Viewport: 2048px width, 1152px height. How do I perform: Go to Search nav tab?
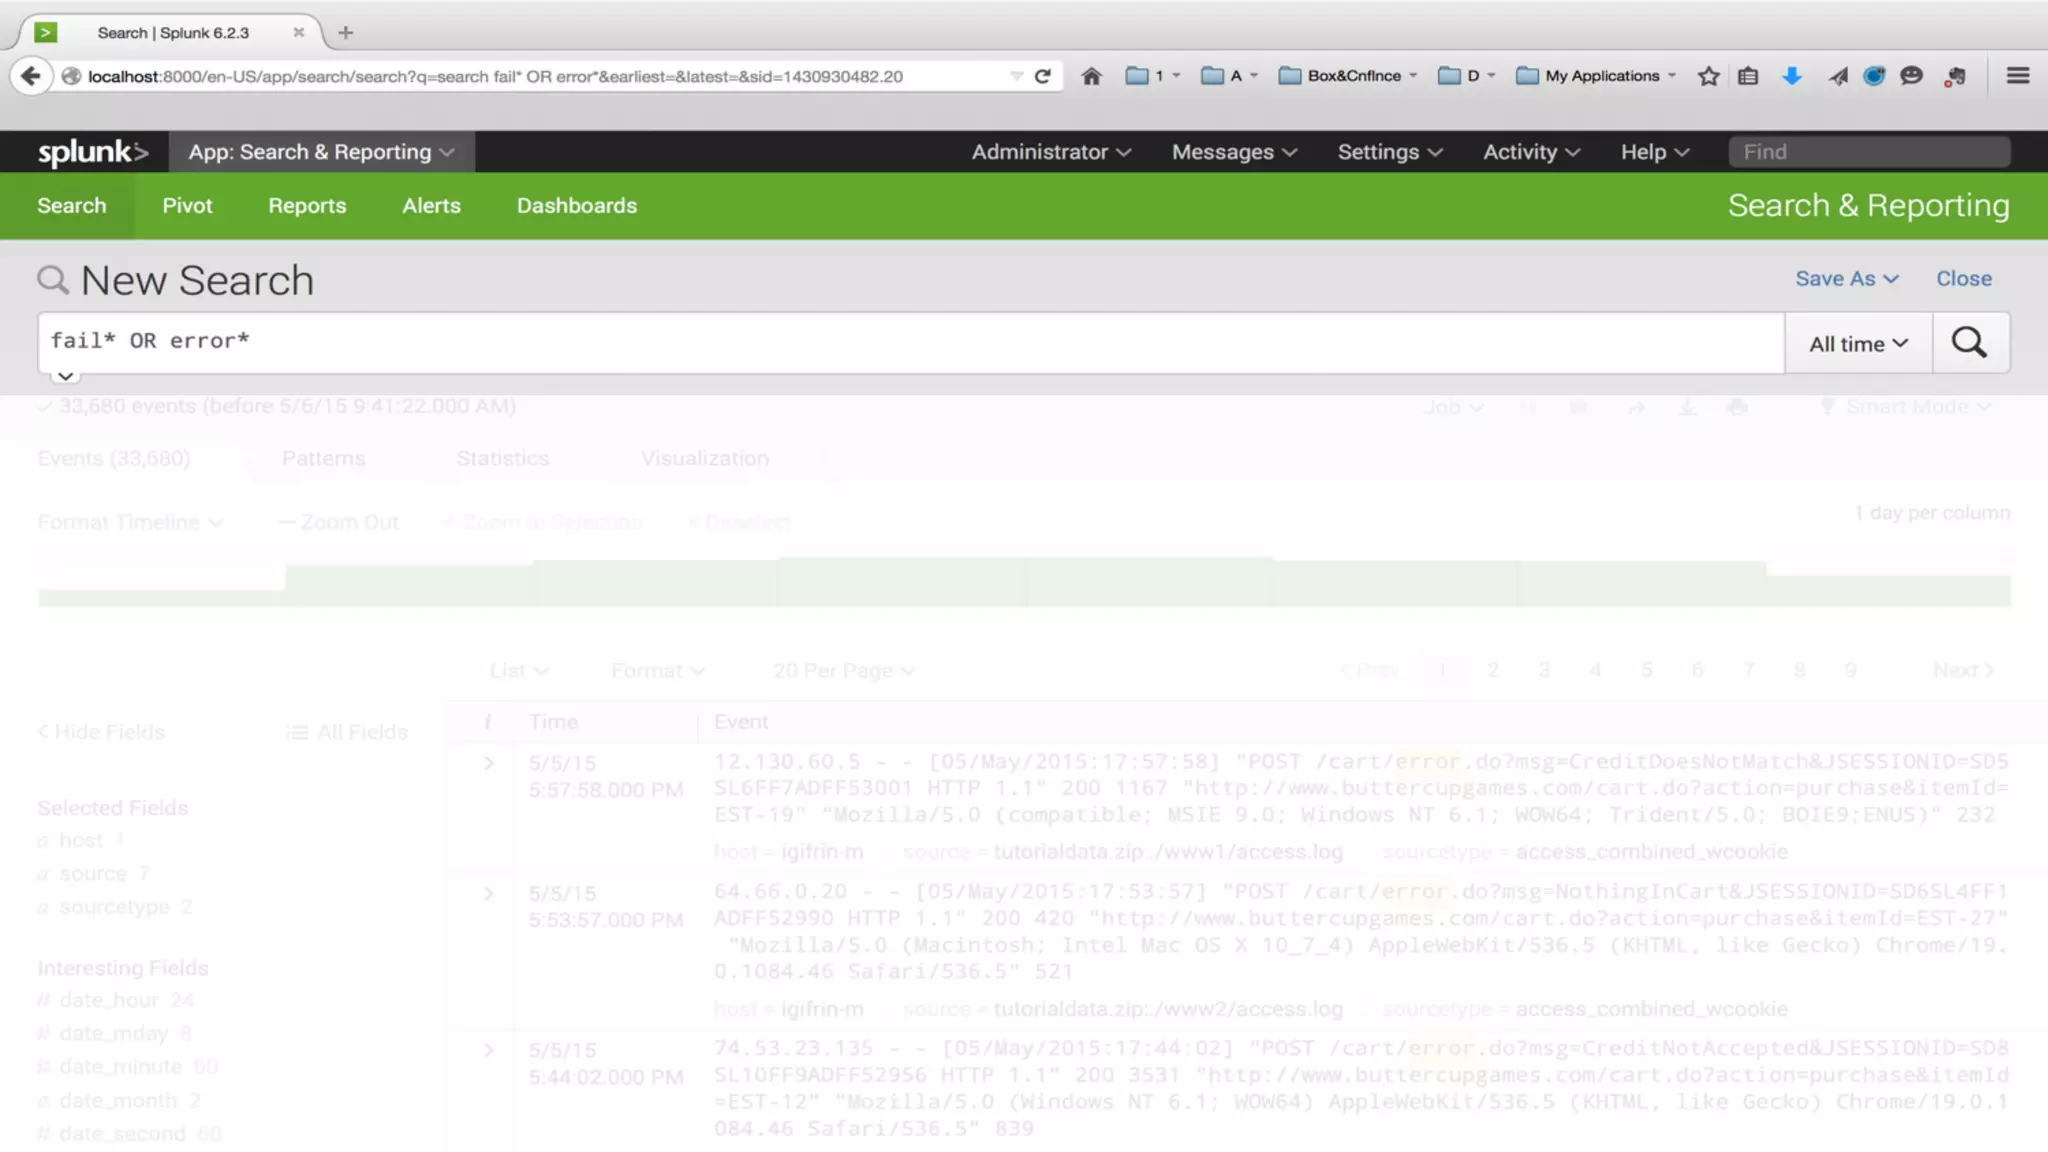pyautogui.click(x=71, y=205)
